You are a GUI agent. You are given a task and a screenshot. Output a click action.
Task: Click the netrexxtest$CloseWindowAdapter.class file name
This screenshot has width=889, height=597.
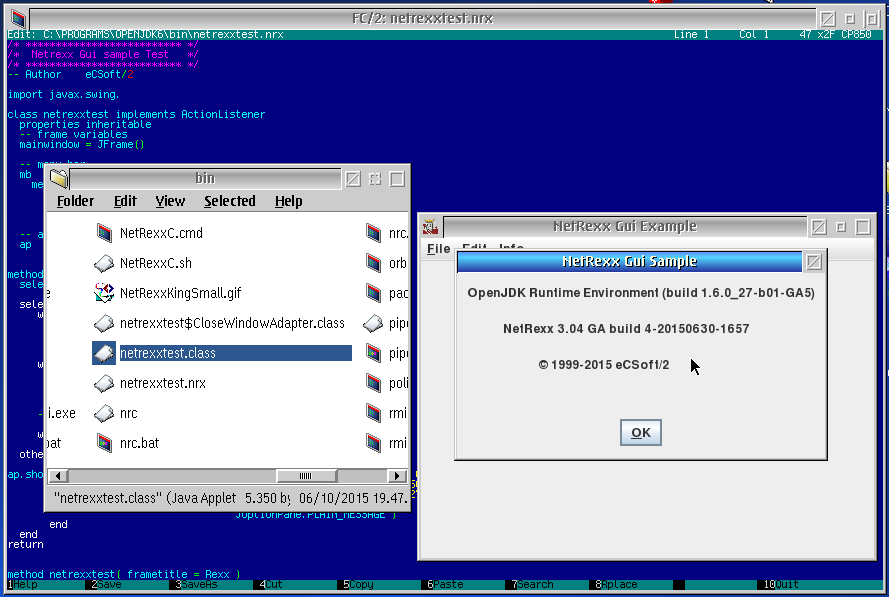[x=232, y=323]
